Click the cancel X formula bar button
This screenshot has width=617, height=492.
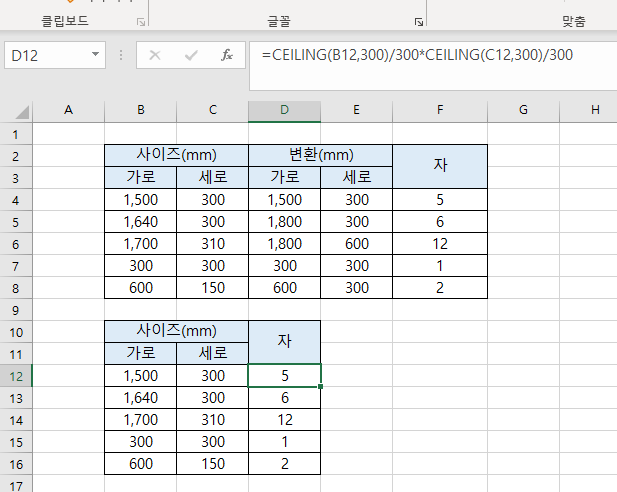155,55
